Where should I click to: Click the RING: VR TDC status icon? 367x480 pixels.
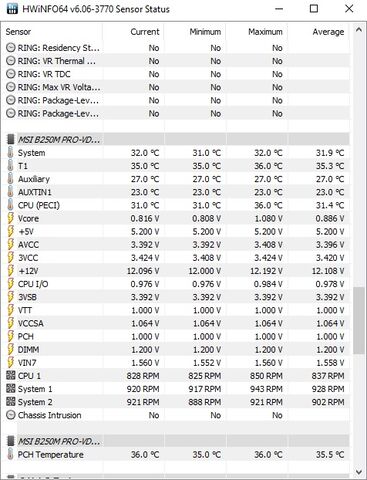coord(11,74)
